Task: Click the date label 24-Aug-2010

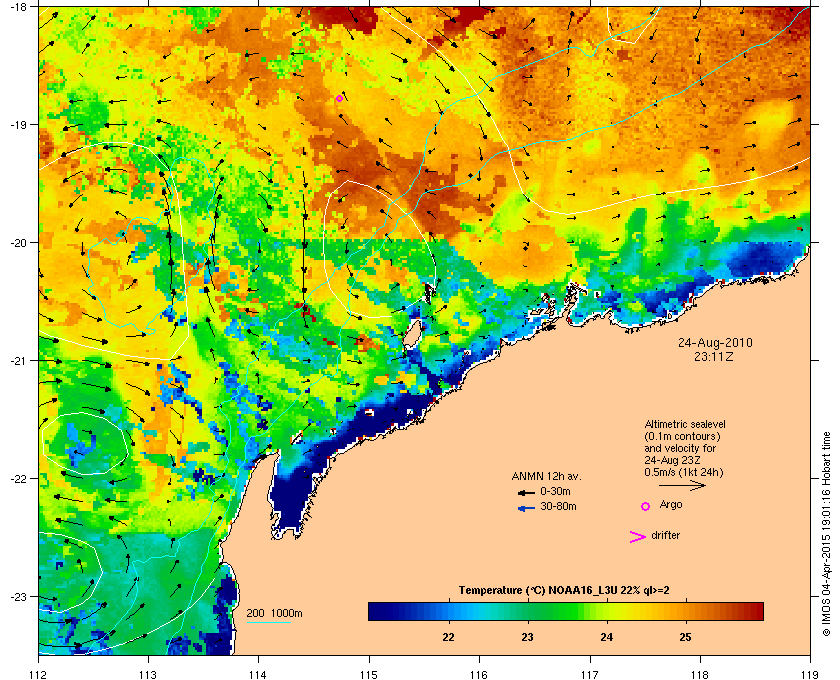Action: click(x=715, y=343)
